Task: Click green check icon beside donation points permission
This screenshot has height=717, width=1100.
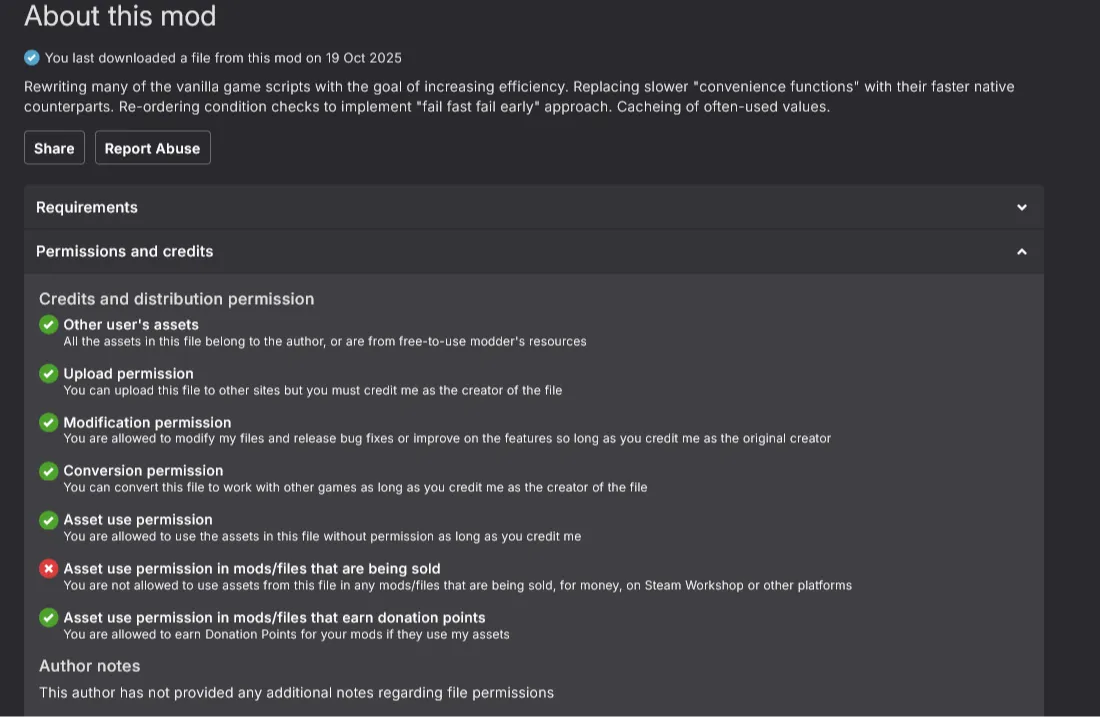Action: pos(48,617)
